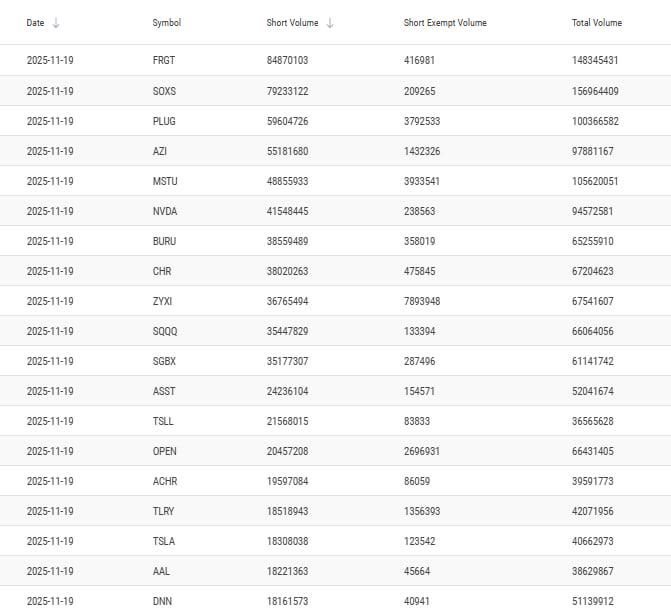Click short volume value 38020263
This screenshot has height=614, width=671.
pos(287,271)
